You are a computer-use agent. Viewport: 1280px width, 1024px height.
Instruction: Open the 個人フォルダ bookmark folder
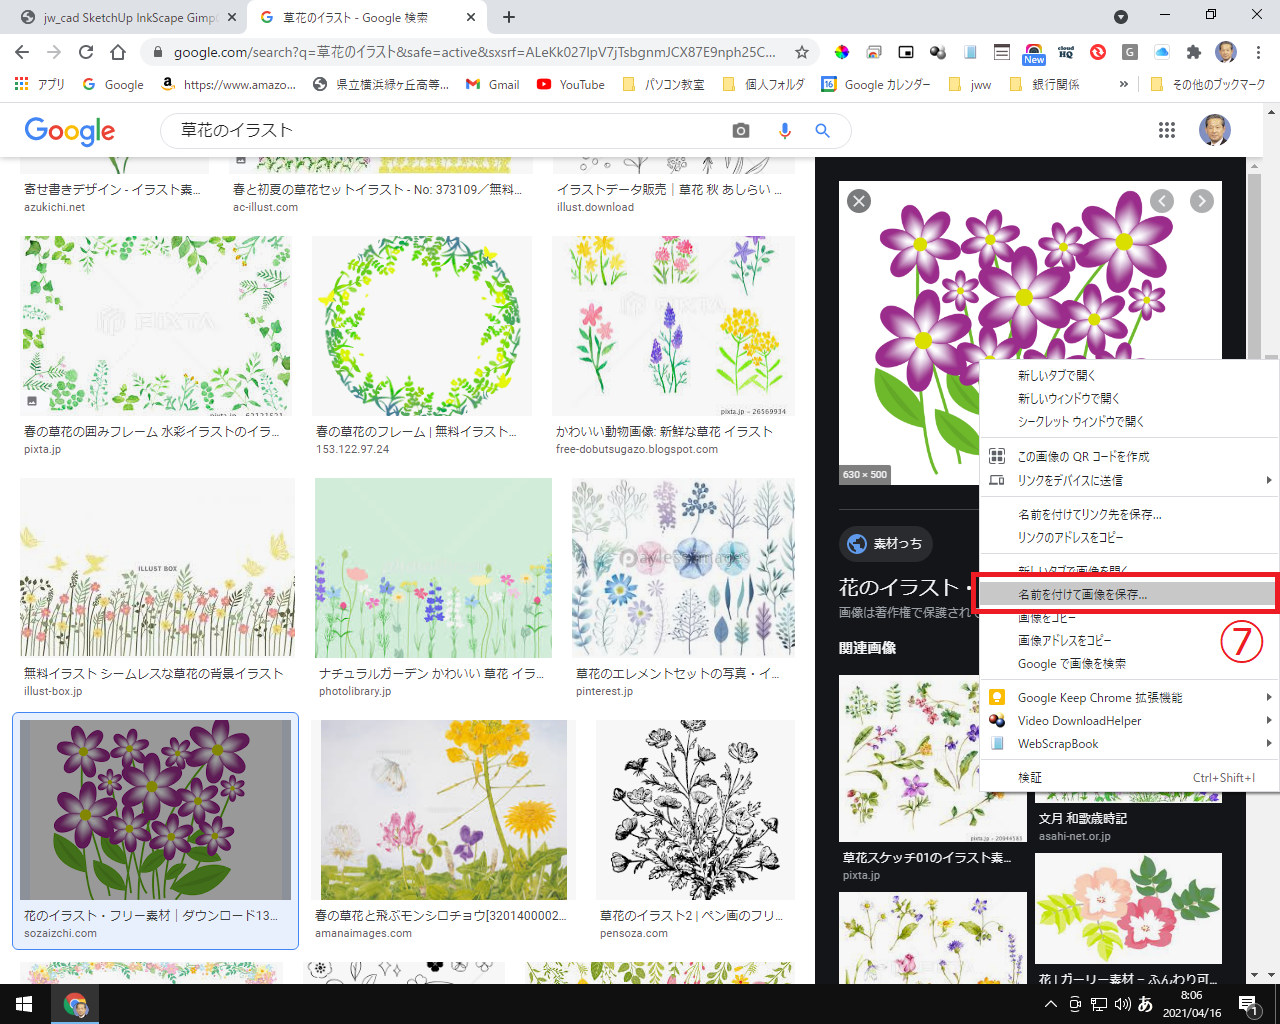pyautogui.click(x=763, y=84)
